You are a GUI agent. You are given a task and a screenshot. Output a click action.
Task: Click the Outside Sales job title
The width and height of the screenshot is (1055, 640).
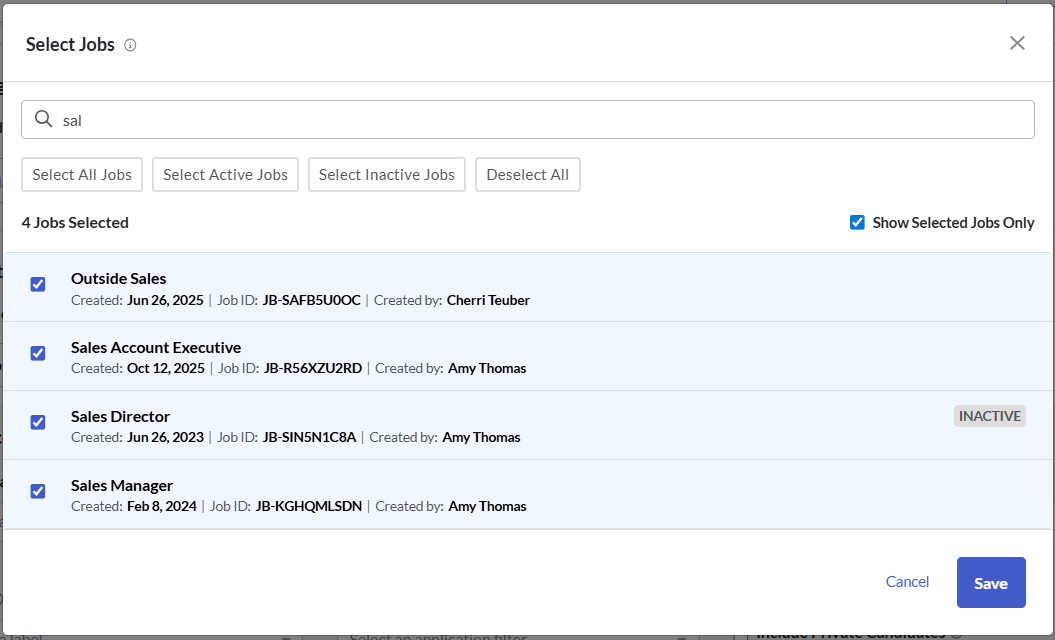tap(119, 278)
